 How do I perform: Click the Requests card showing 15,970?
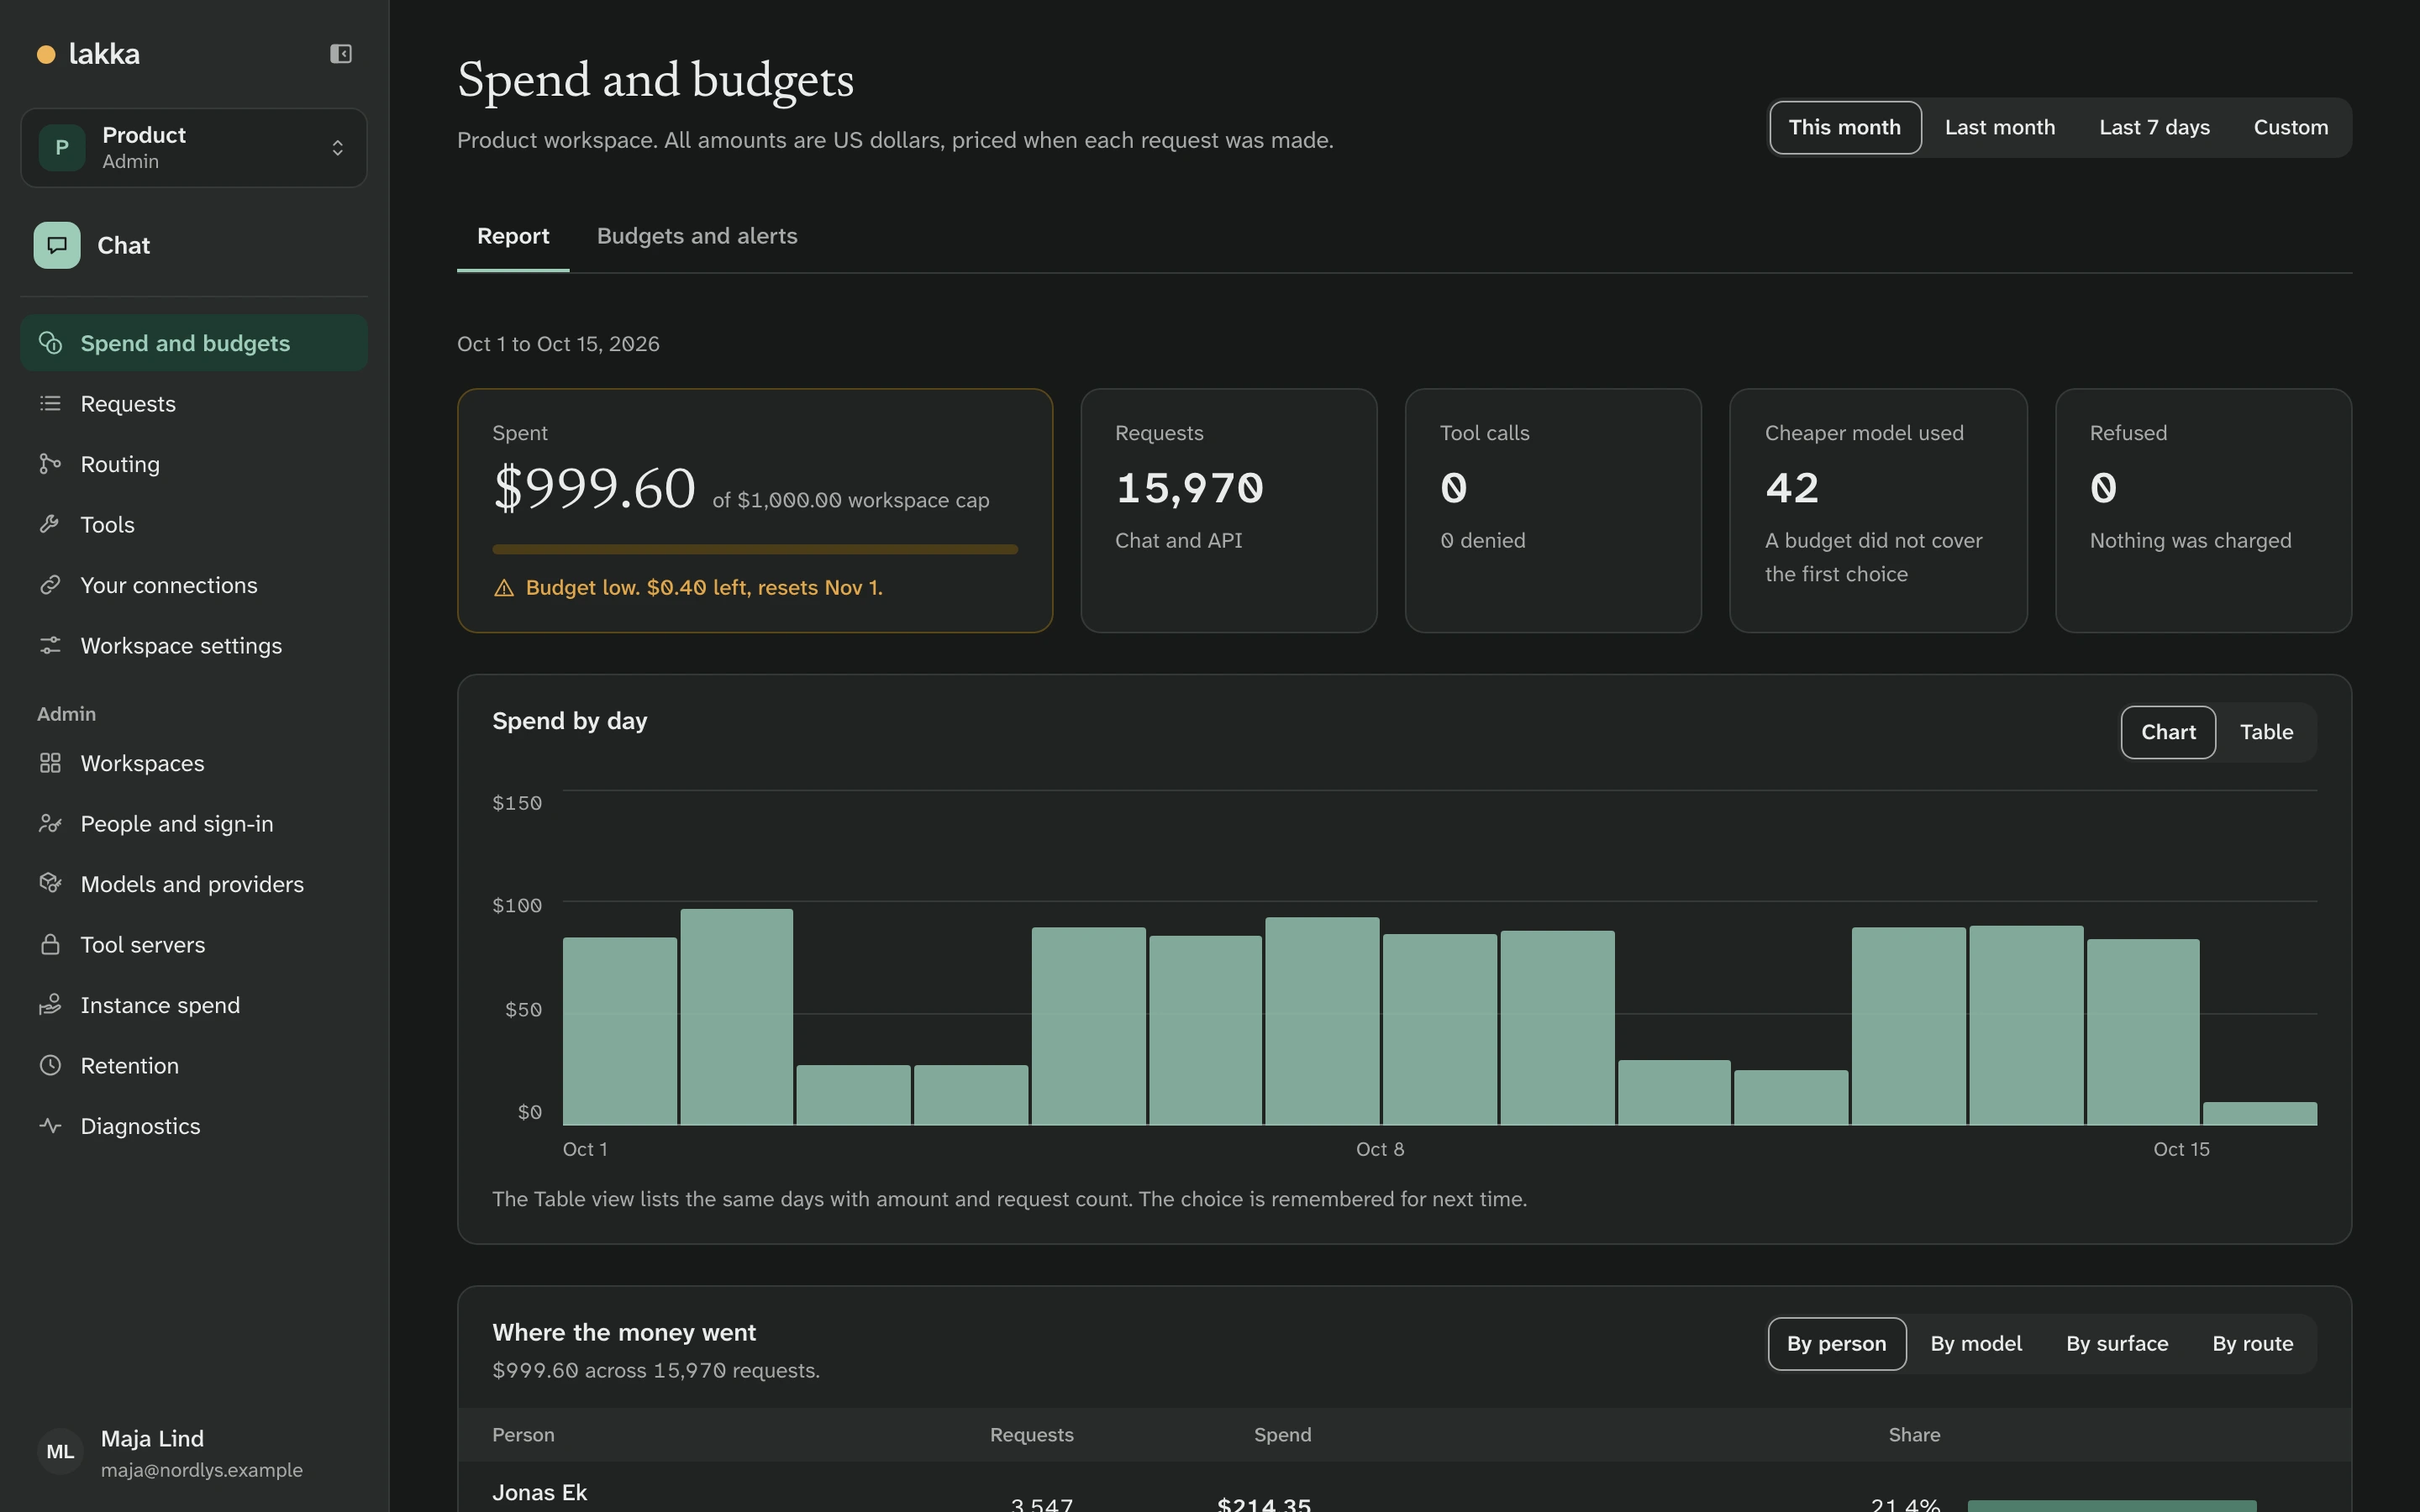click(x=1229, y=510)
